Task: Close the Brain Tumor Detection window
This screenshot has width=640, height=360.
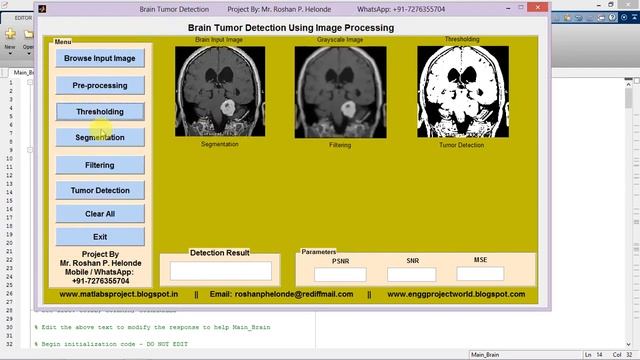Action: [x=538, y=7]
